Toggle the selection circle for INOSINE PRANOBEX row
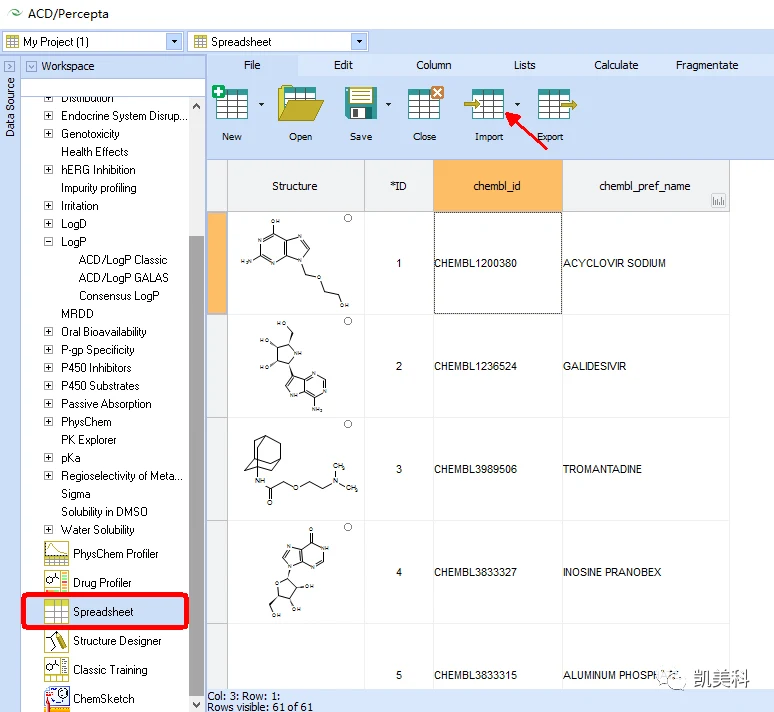Screen dimensions: 774x712 coord(348,527)
